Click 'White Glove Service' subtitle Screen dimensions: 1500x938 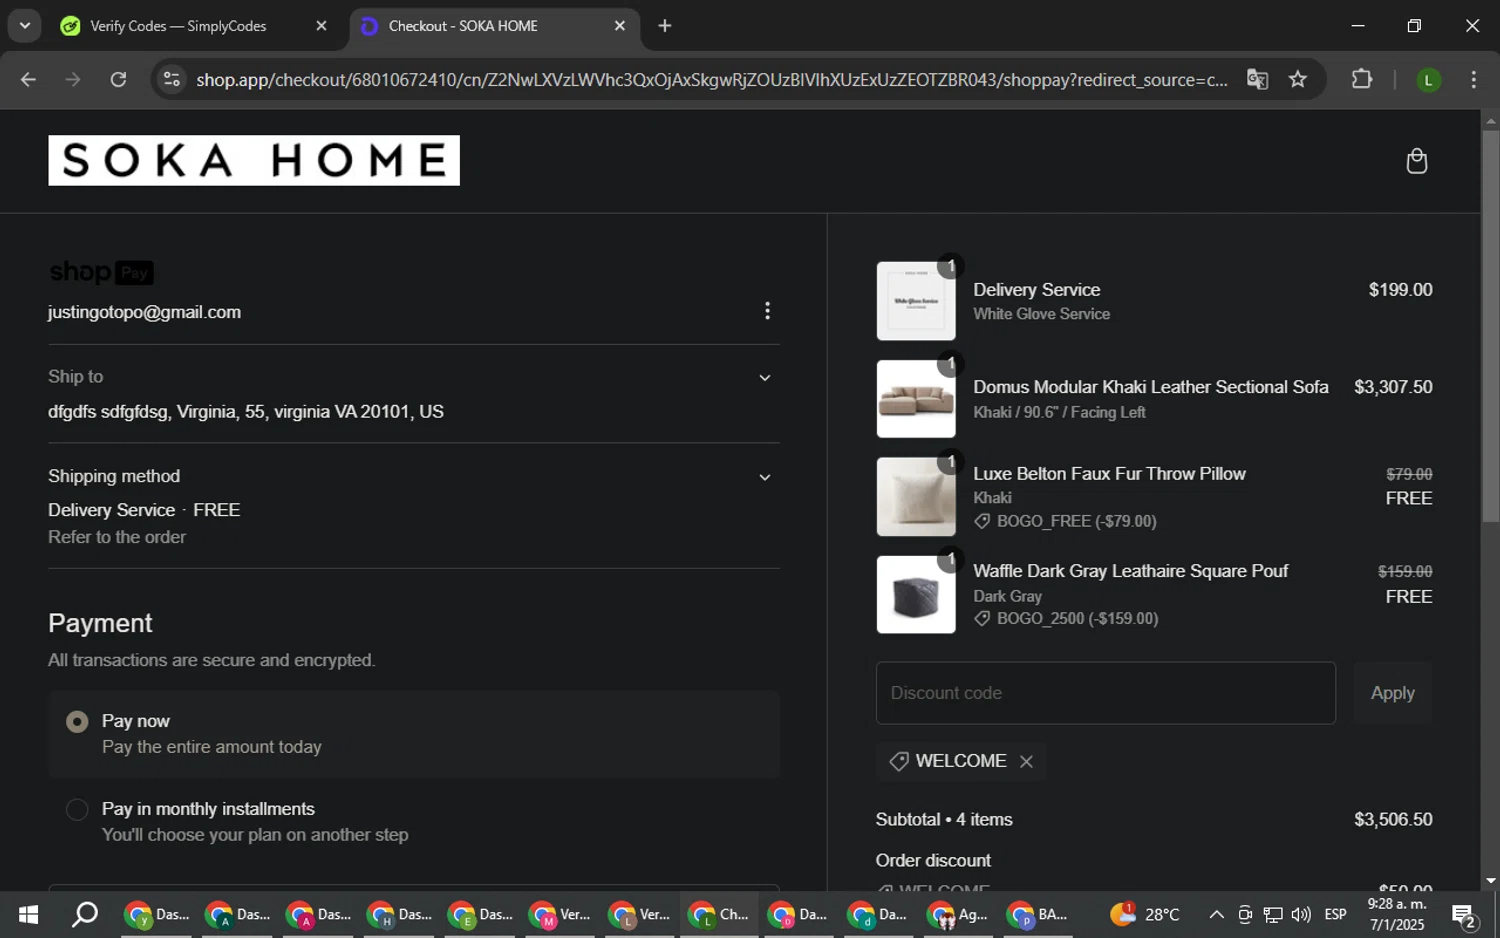point(1041,314)
